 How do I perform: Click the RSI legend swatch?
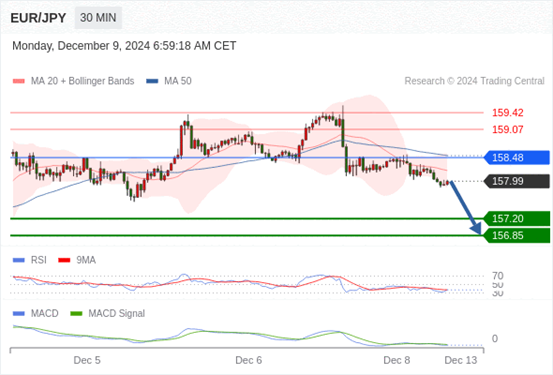point(19,260)
